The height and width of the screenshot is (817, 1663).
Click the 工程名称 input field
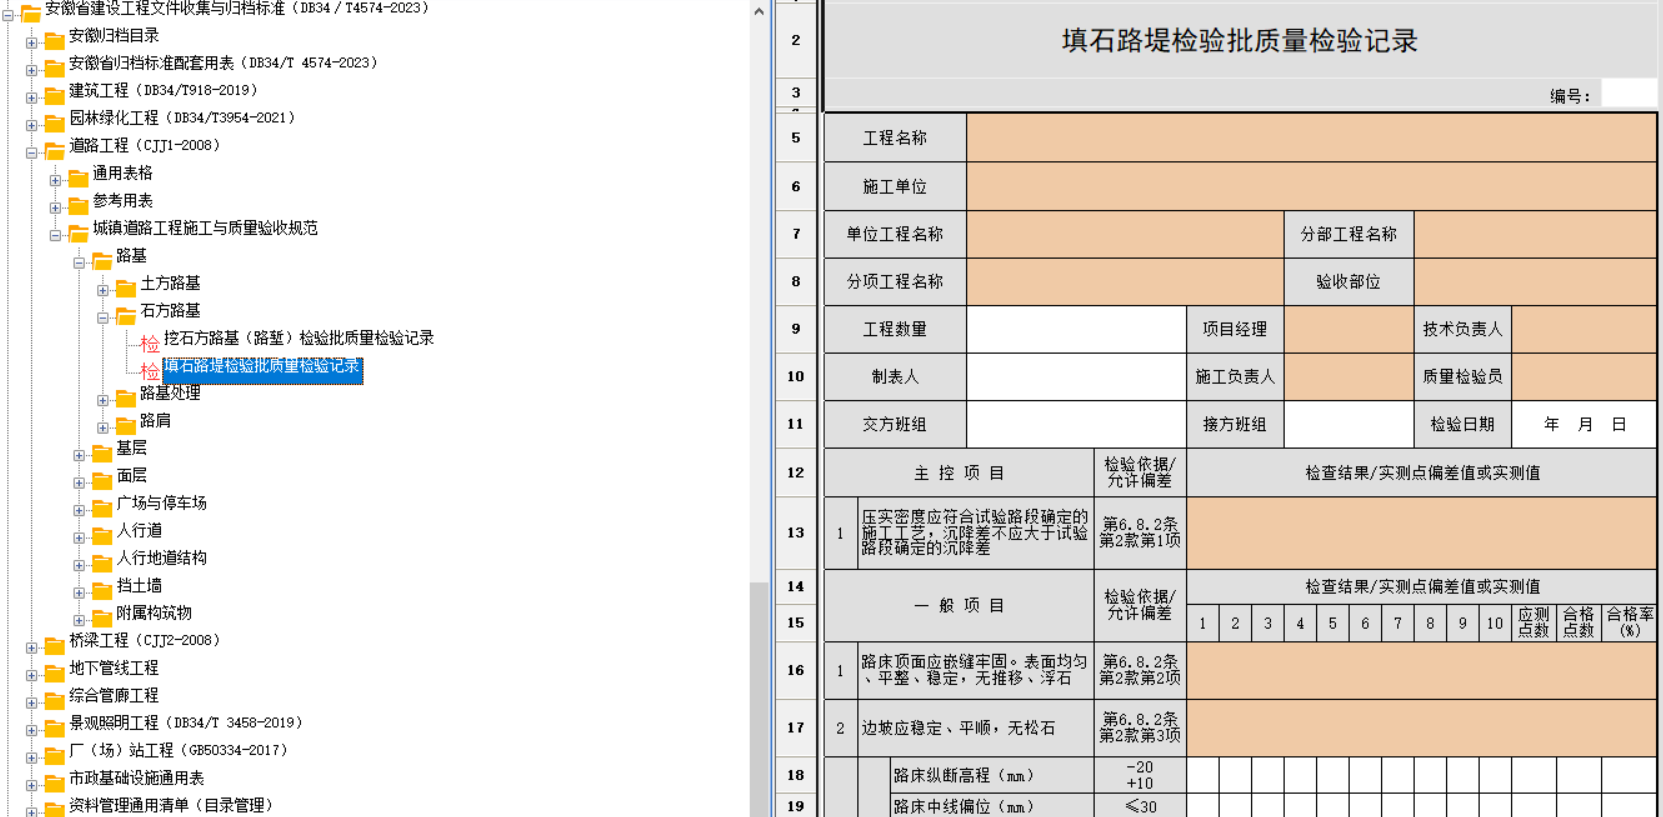1310,138
